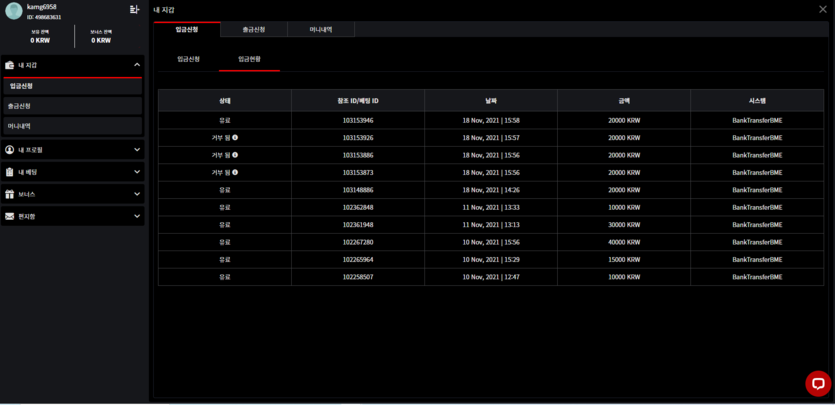Click the 40000 KRW amount cell
The image size is (835, 405).
coord(624,242)
